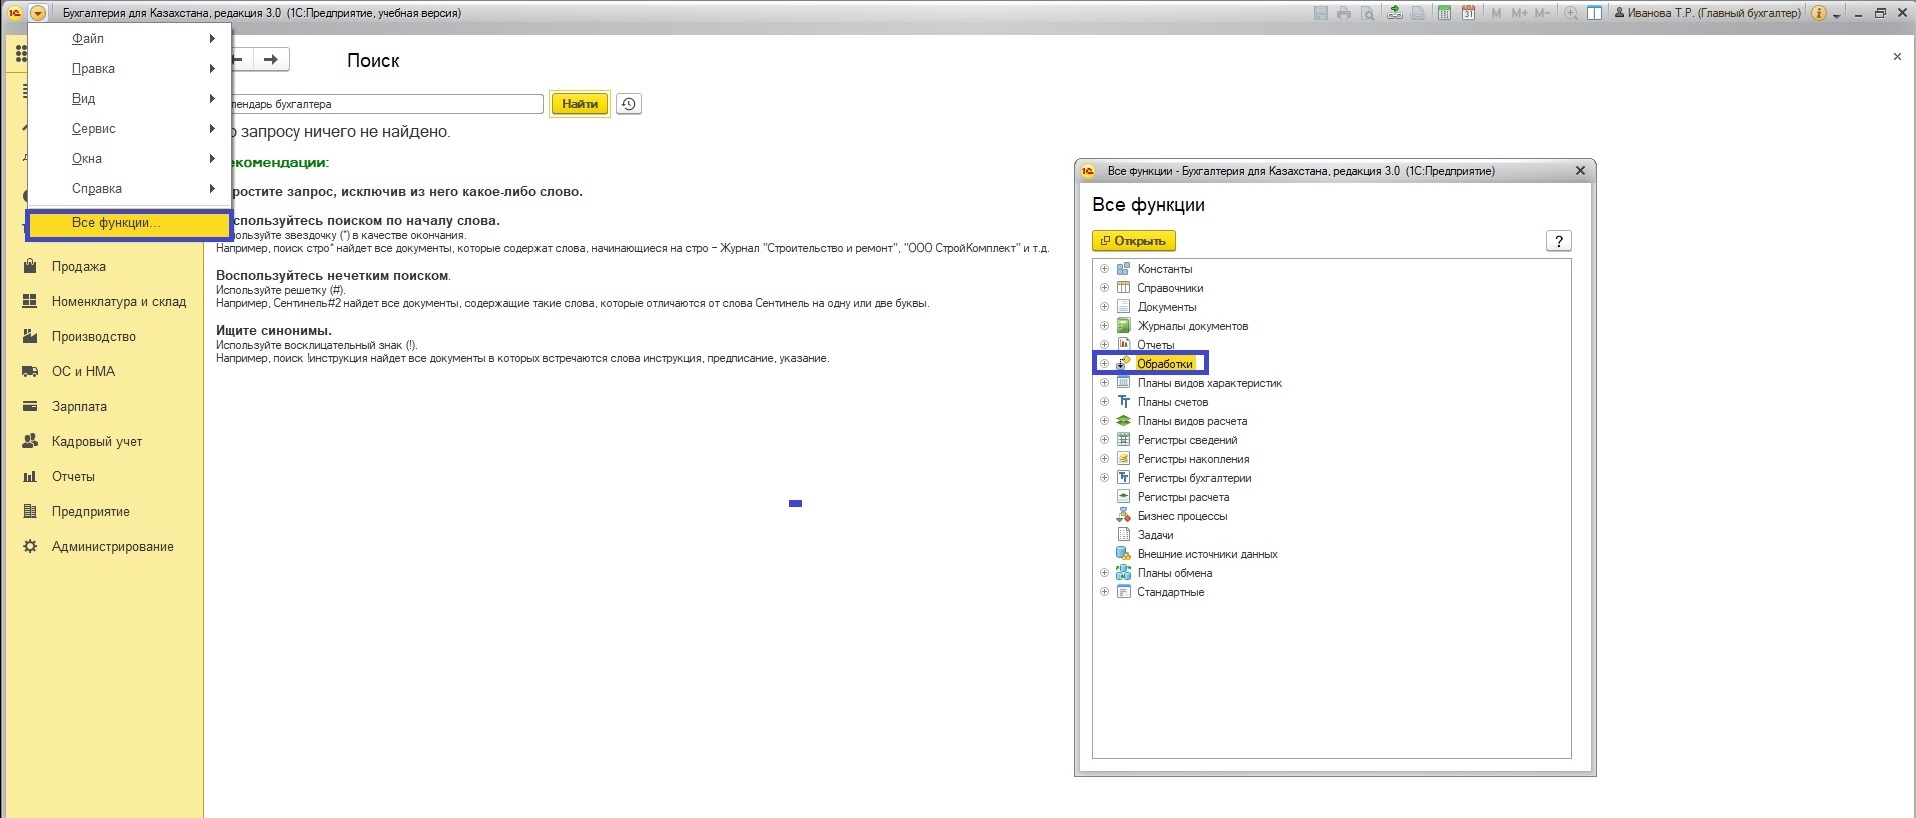
Task: Open the Кадровый учет section
Action: pyautogui.click(x=82, y=442)
